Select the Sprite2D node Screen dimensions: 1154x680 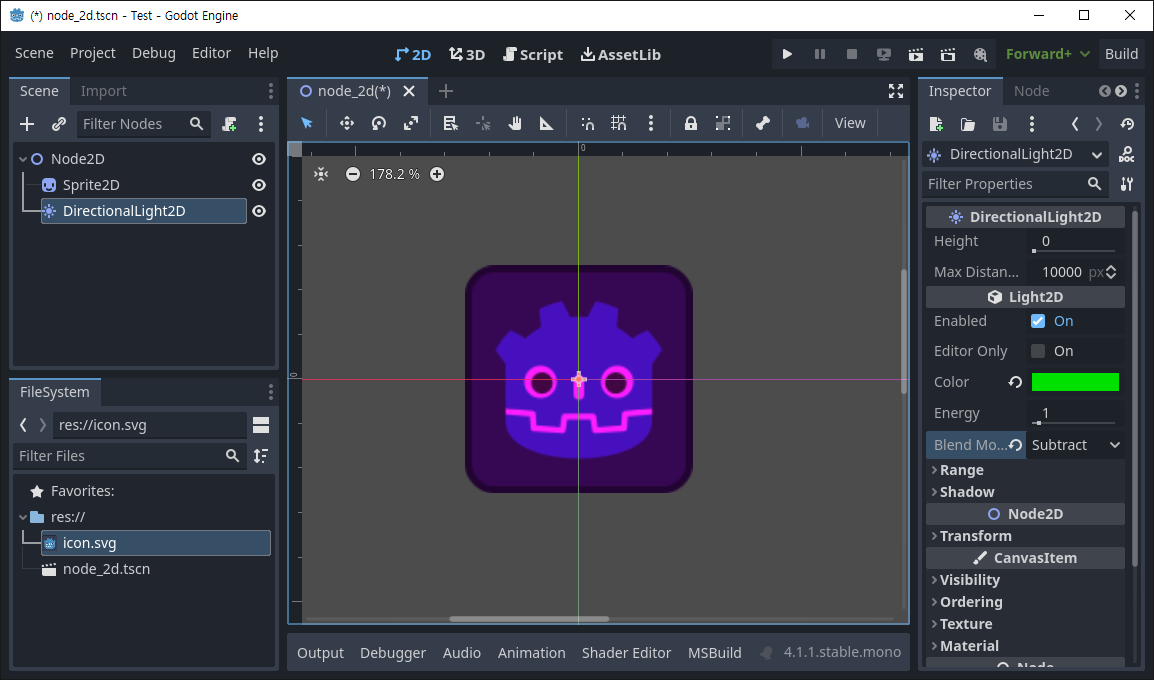[x=91, y=185]
